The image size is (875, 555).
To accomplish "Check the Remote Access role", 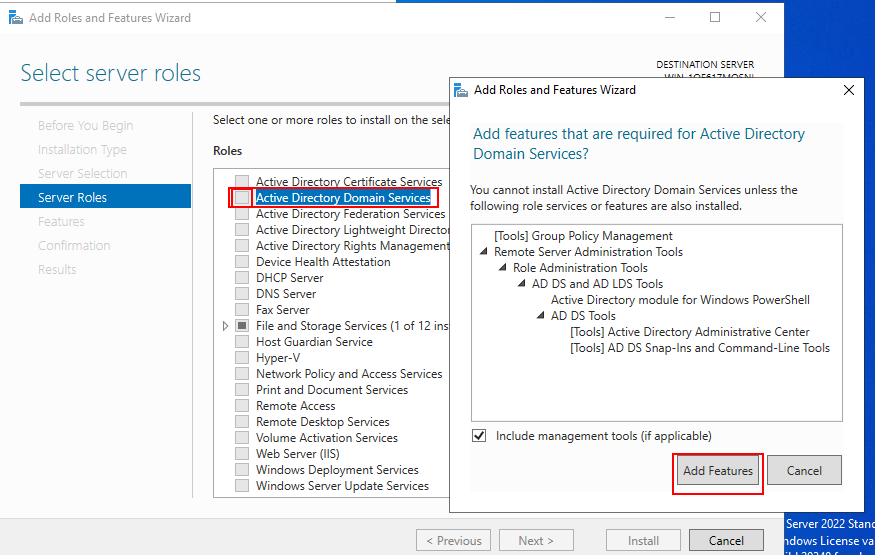I will [x=242, y=406].
